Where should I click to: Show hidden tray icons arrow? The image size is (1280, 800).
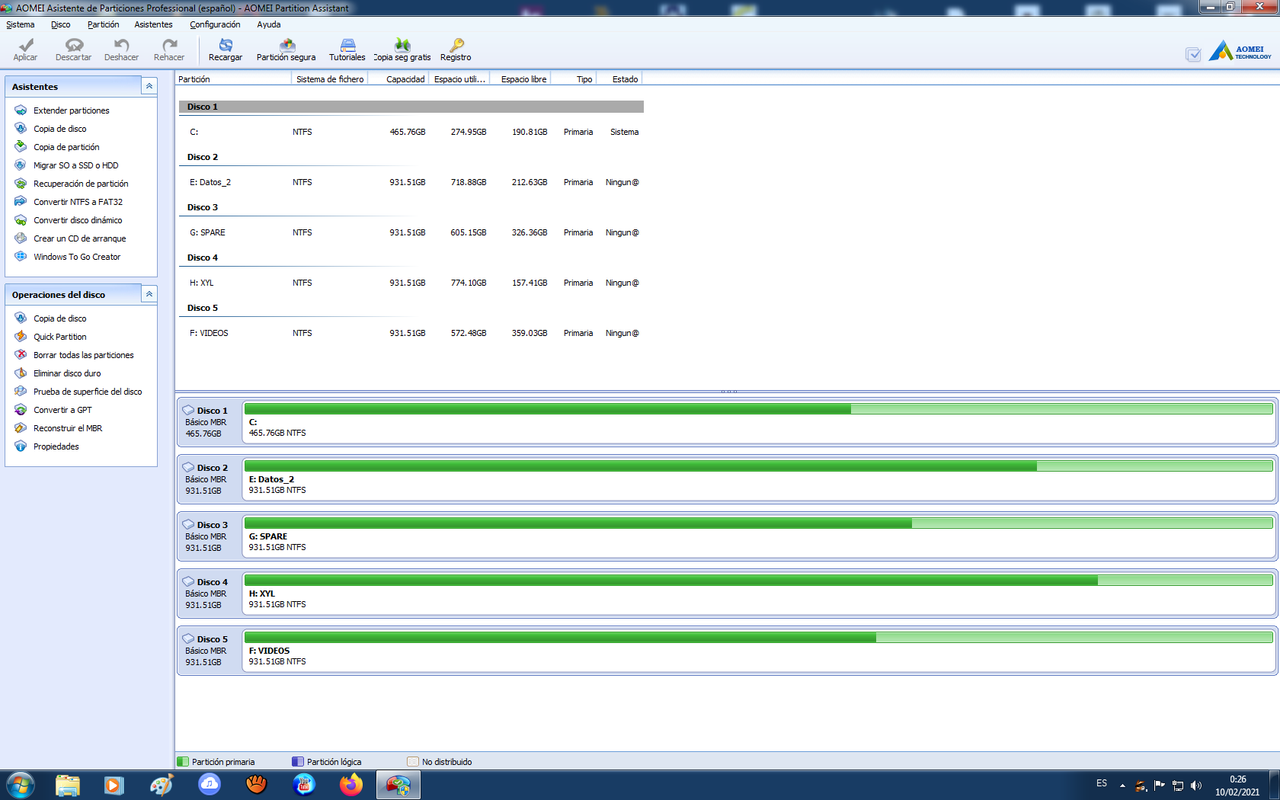tap(1122, 785)
